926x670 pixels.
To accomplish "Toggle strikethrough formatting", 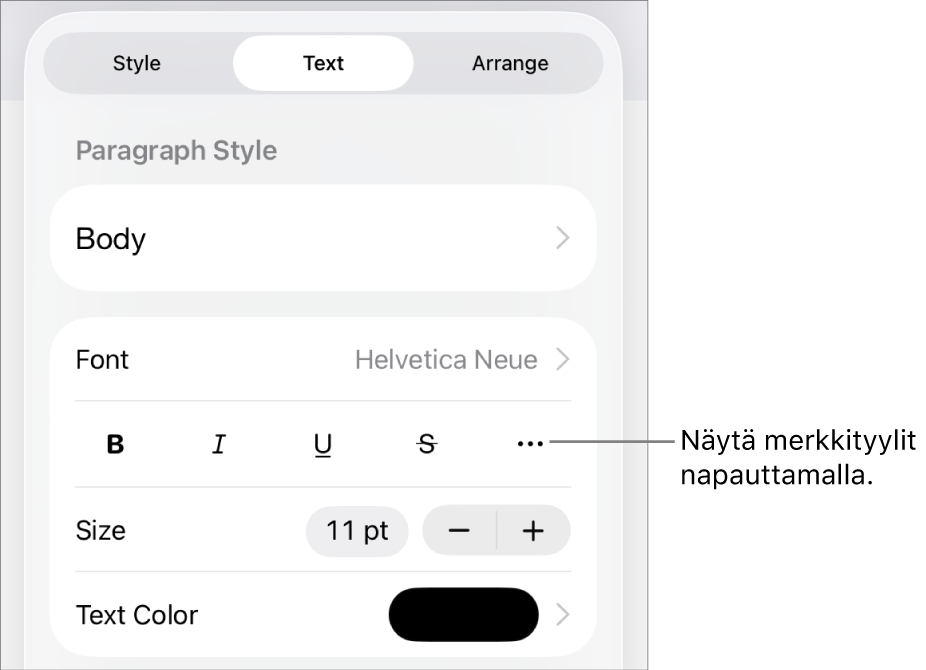I will tap(427, 445).
